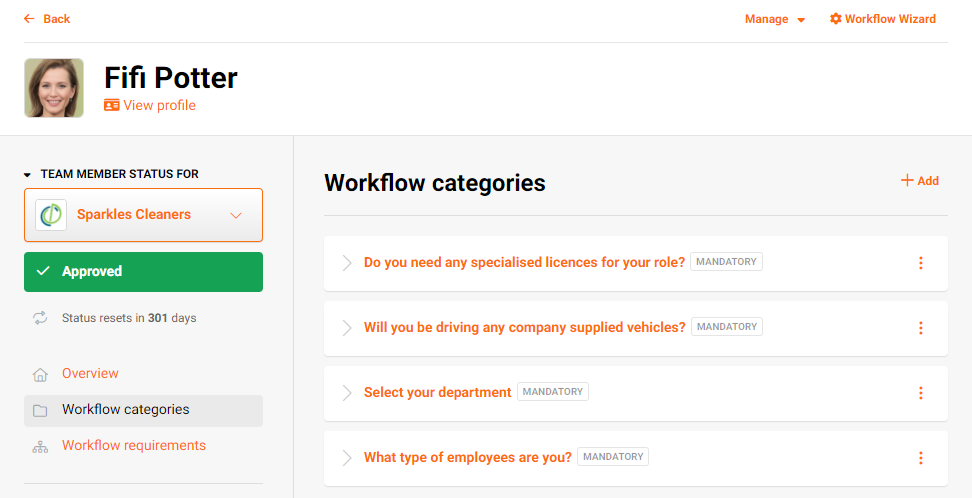The height and width of the screenshot is (498, 972).
Task: Click the 'Status resets in 301 days' text
Action: [x=129, y=318]
